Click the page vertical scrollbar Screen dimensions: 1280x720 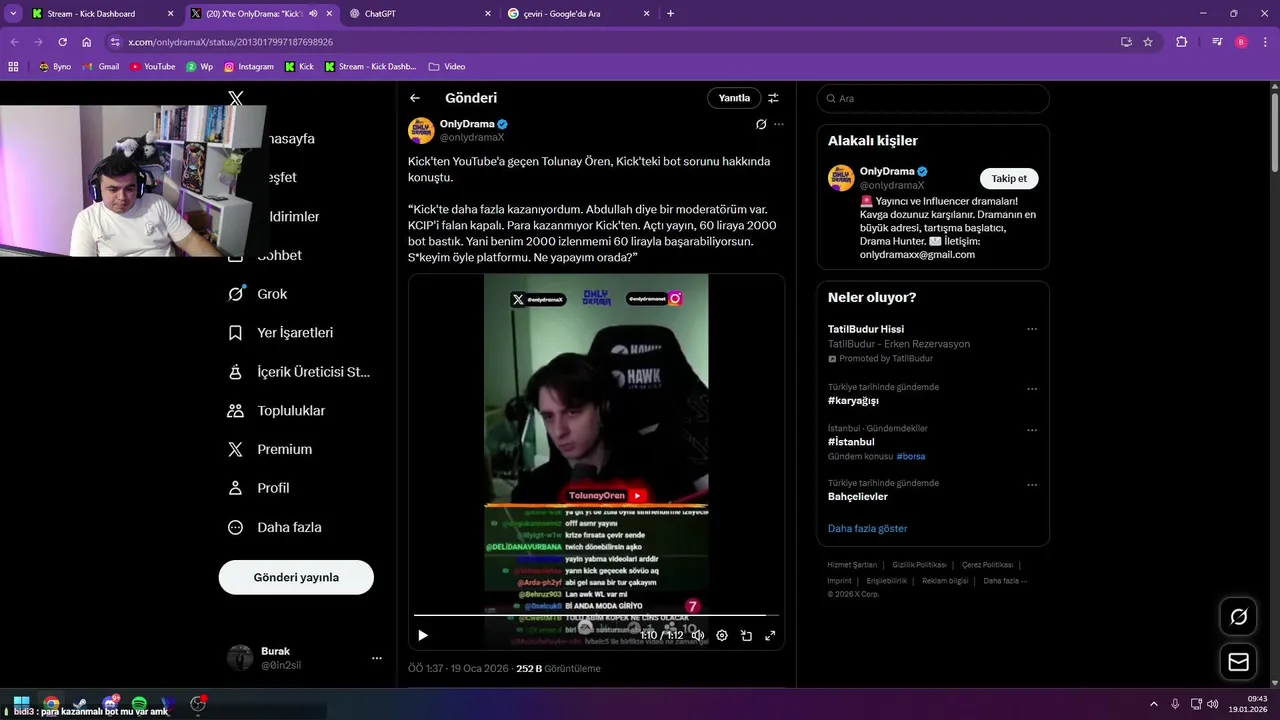point(1274,130)
